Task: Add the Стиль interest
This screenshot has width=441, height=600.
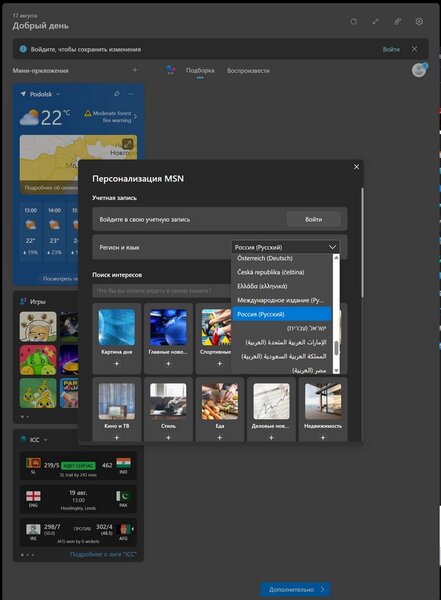Action: click(168, 437)
